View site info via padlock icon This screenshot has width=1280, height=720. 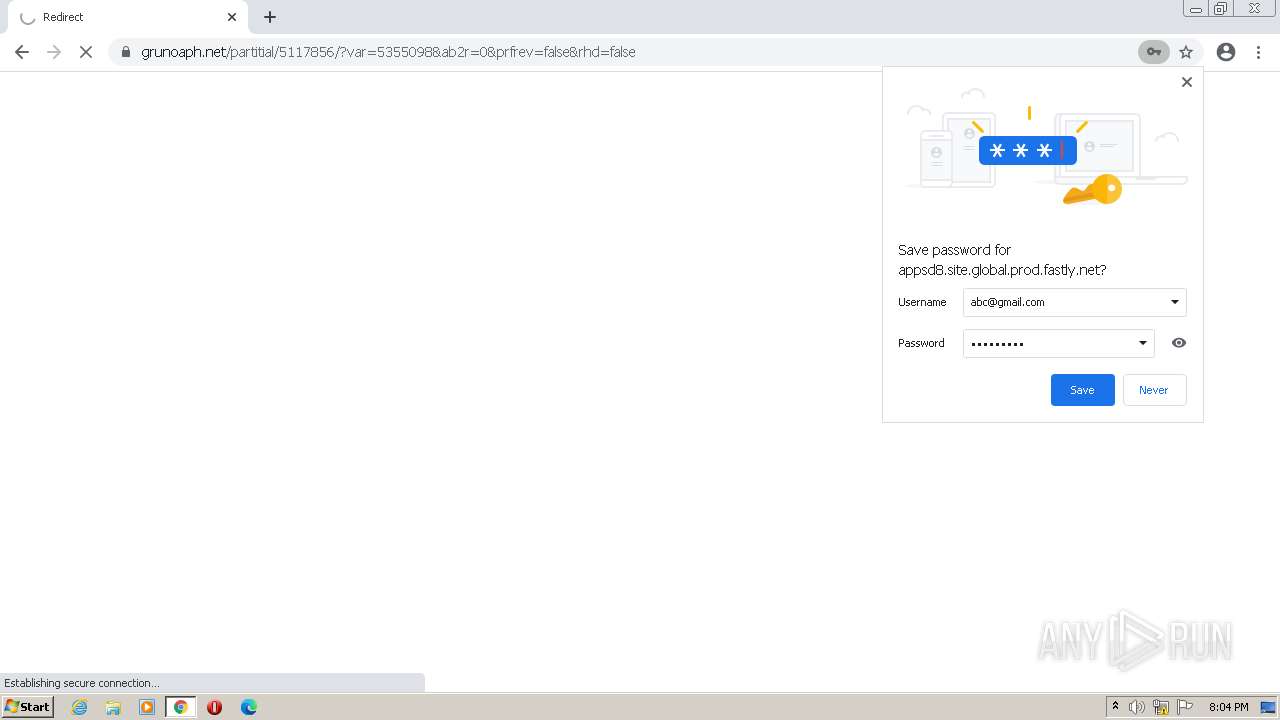(126, 52)
